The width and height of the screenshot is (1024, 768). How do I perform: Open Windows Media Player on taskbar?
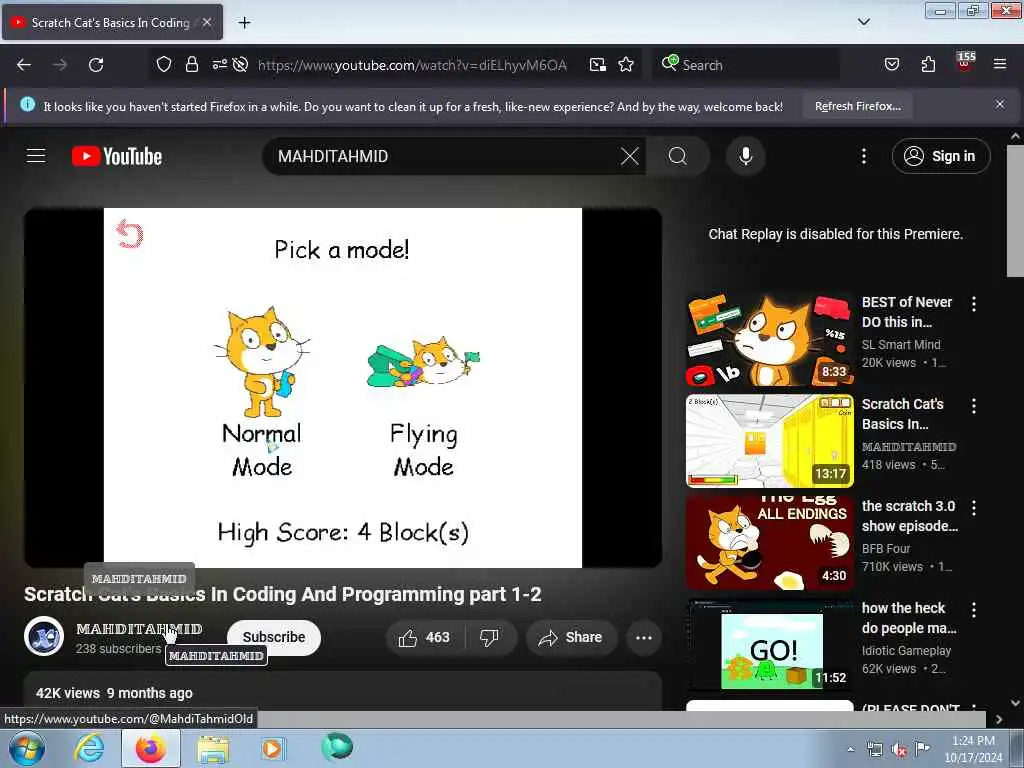tap(272, 748)
